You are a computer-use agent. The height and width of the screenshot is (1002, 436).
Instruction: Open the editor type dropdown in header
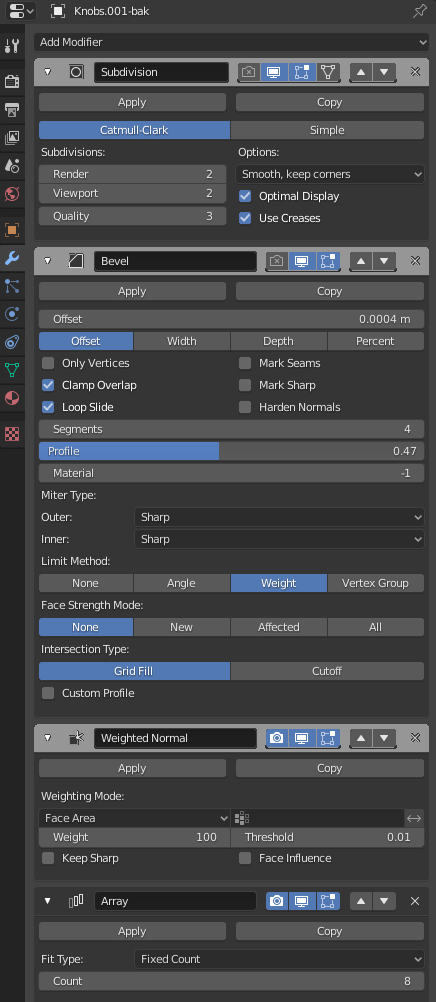click(21, 11)
